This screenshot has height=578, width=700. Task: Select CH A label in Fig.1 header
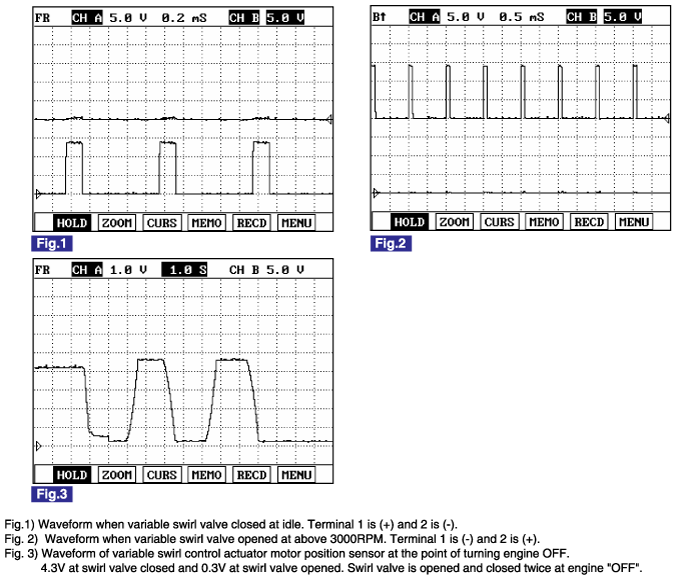87,18
